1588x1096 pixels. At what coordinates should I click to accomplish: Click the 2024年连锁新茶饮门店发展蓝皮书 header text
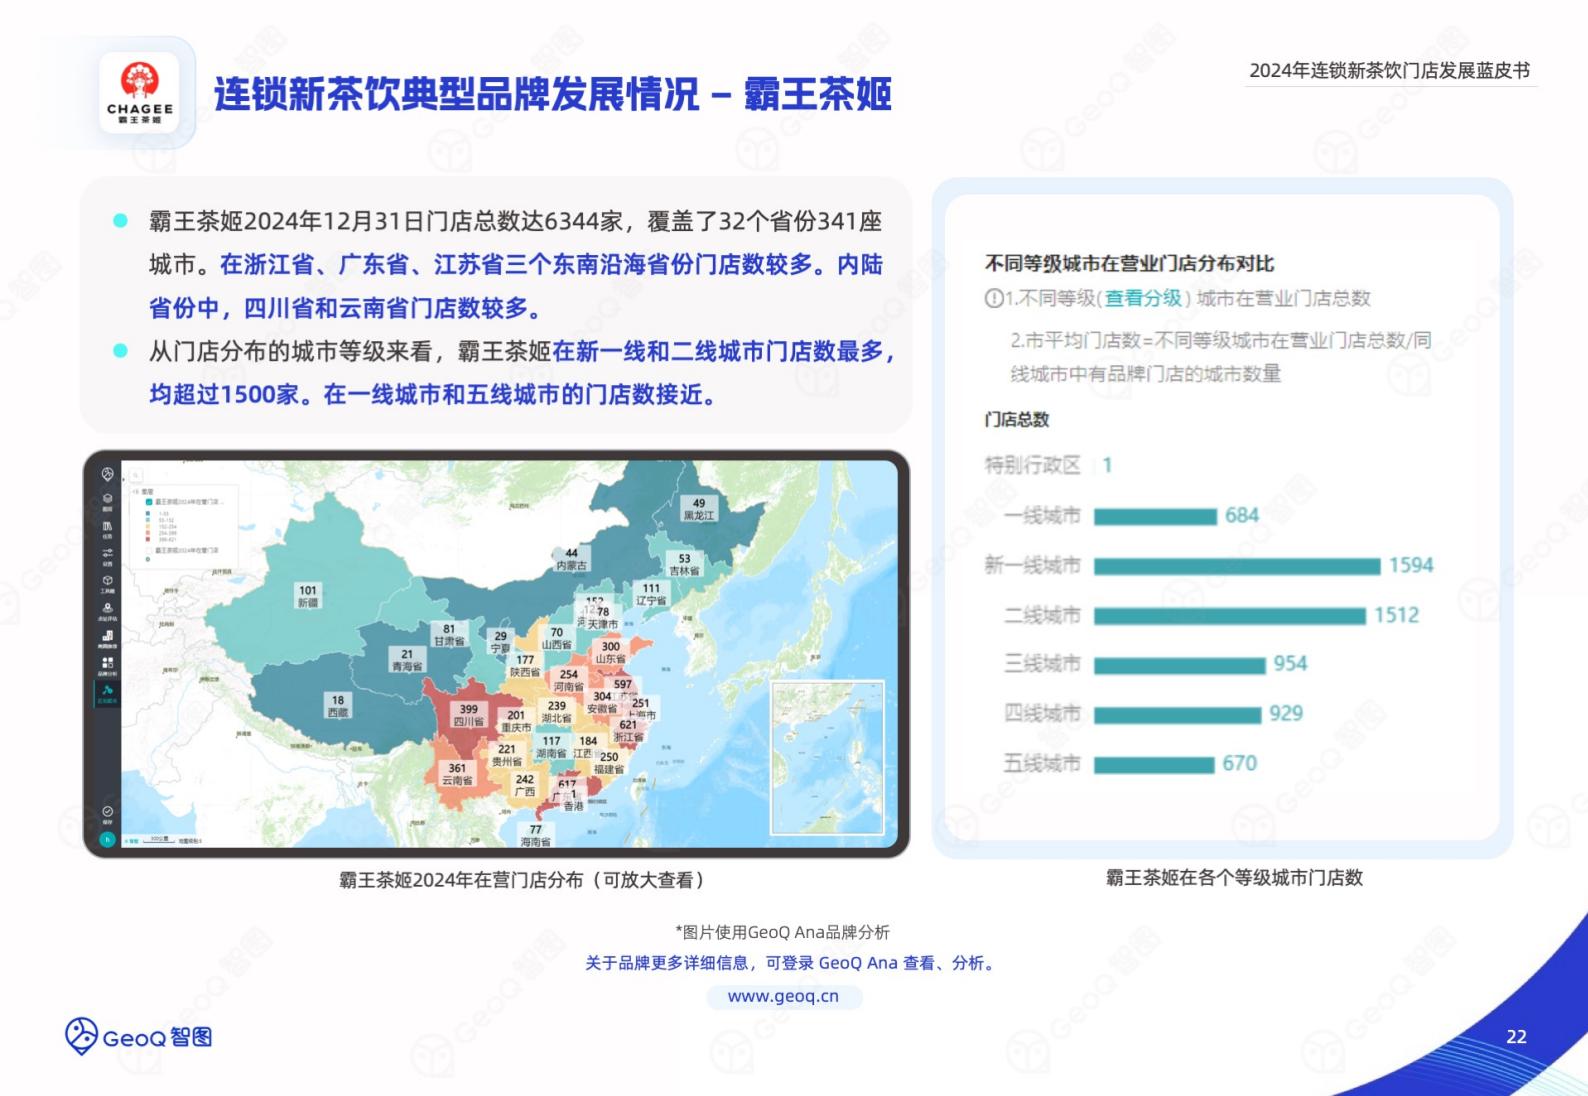pyautogui.click(x=1389, y=70)
